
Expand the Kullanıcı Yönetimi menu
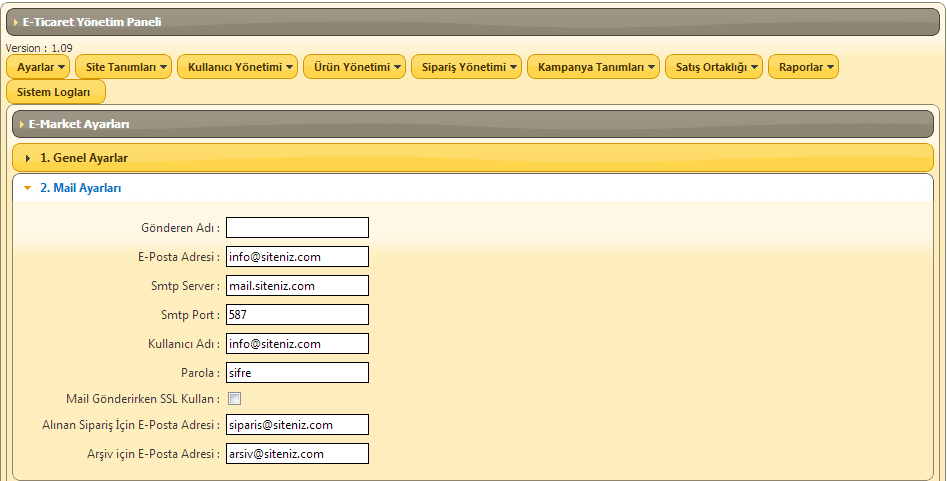[237, 67]
